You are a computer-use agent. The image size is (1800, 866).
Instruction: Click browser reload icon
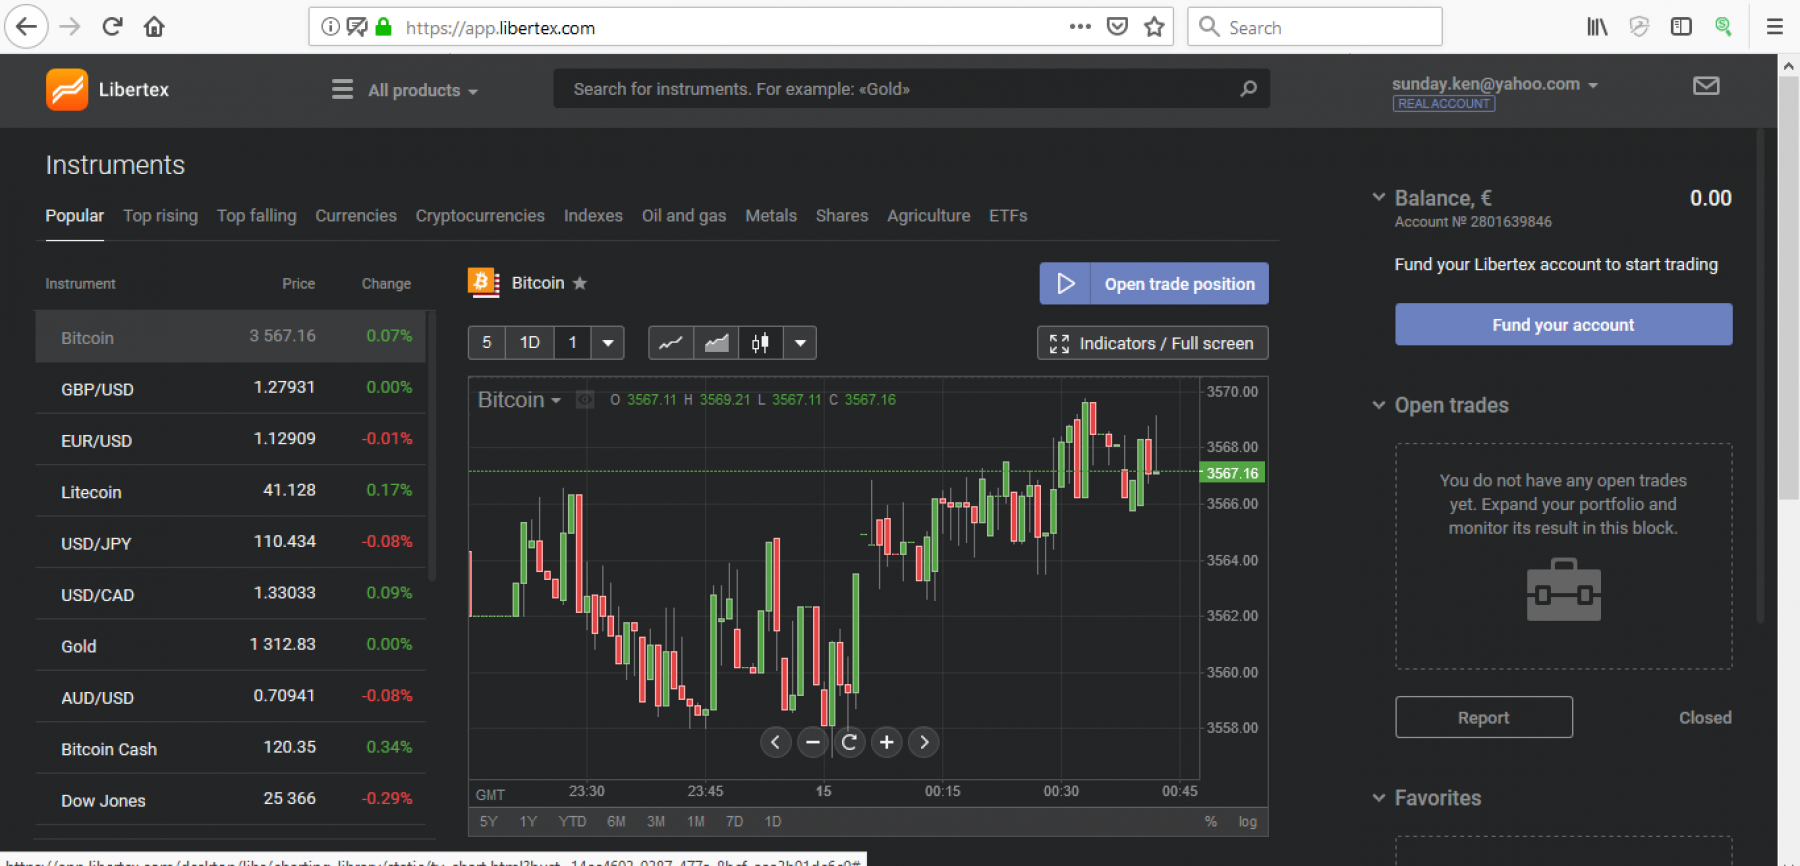(x=112, y=27)
